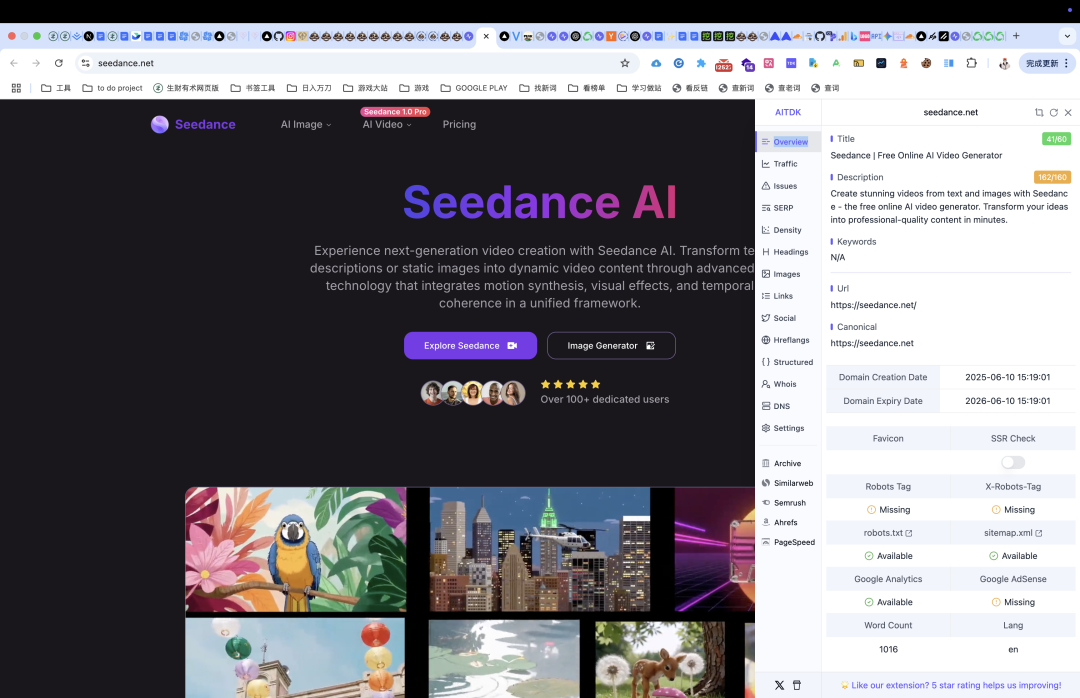
Task: Click the Explore Seedance button
Action: click(x=470, y=346)
